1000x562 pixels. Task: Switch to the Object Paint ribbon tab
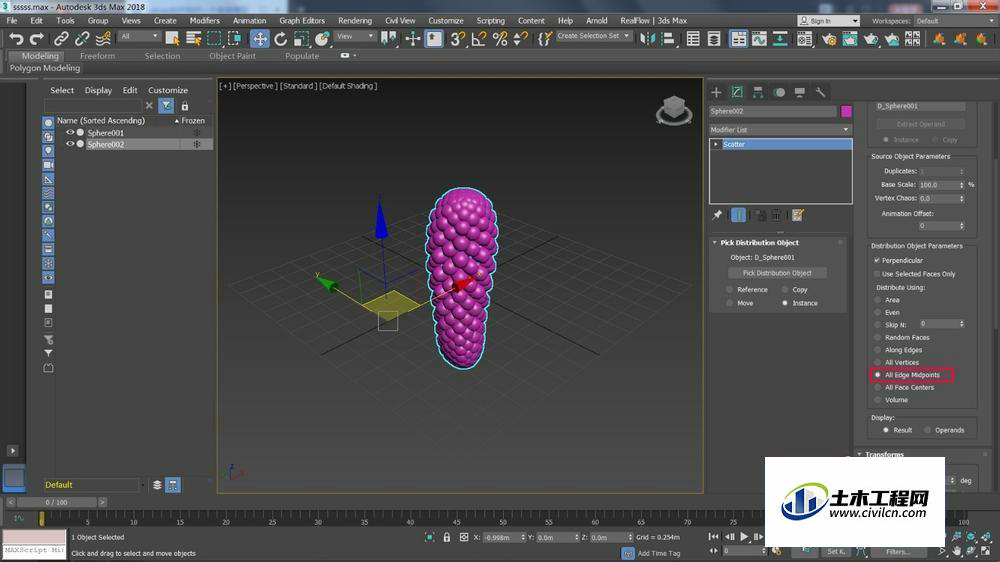coord(232,56)
